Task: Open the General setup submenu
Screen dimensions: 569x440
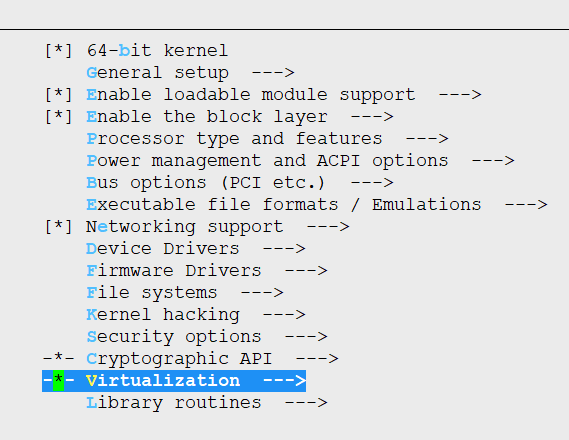Action: 190,73
